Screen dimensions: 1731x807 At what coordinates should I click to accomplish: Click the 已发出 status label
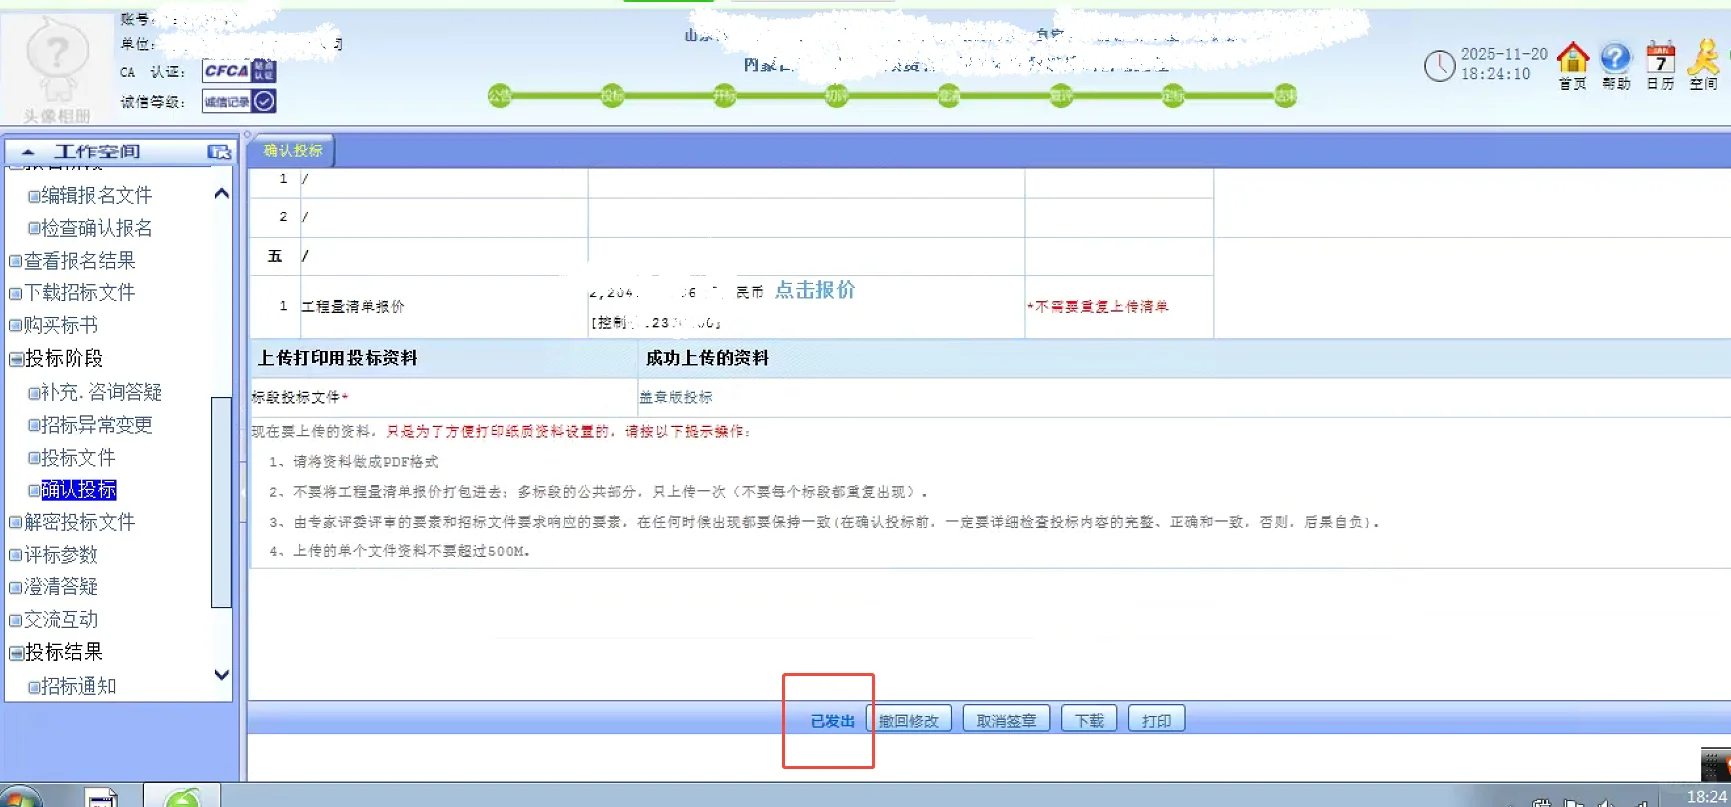[x=832, y=721]
